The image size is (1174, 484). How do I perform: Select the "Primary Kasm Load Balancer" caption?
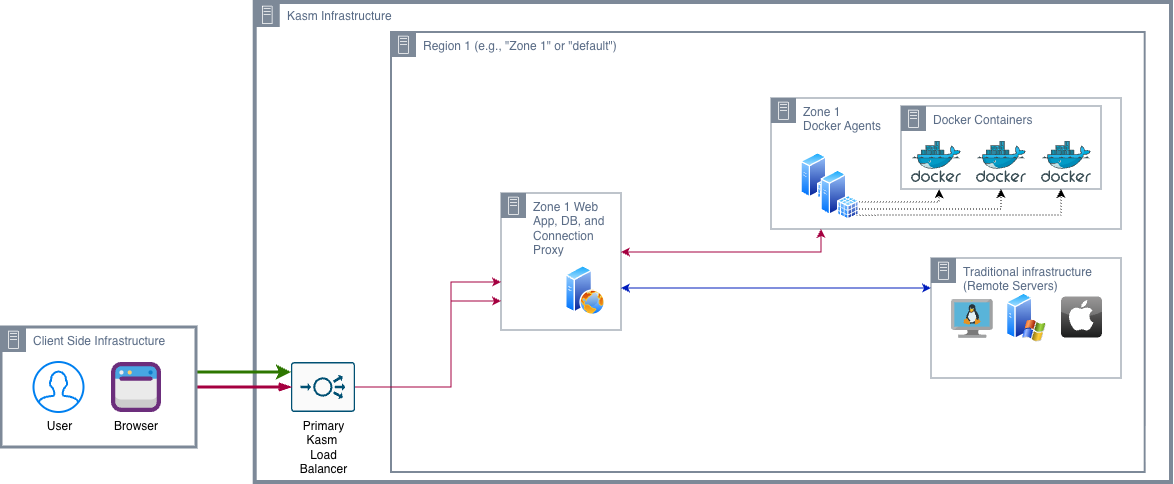(x=323, y=447)
